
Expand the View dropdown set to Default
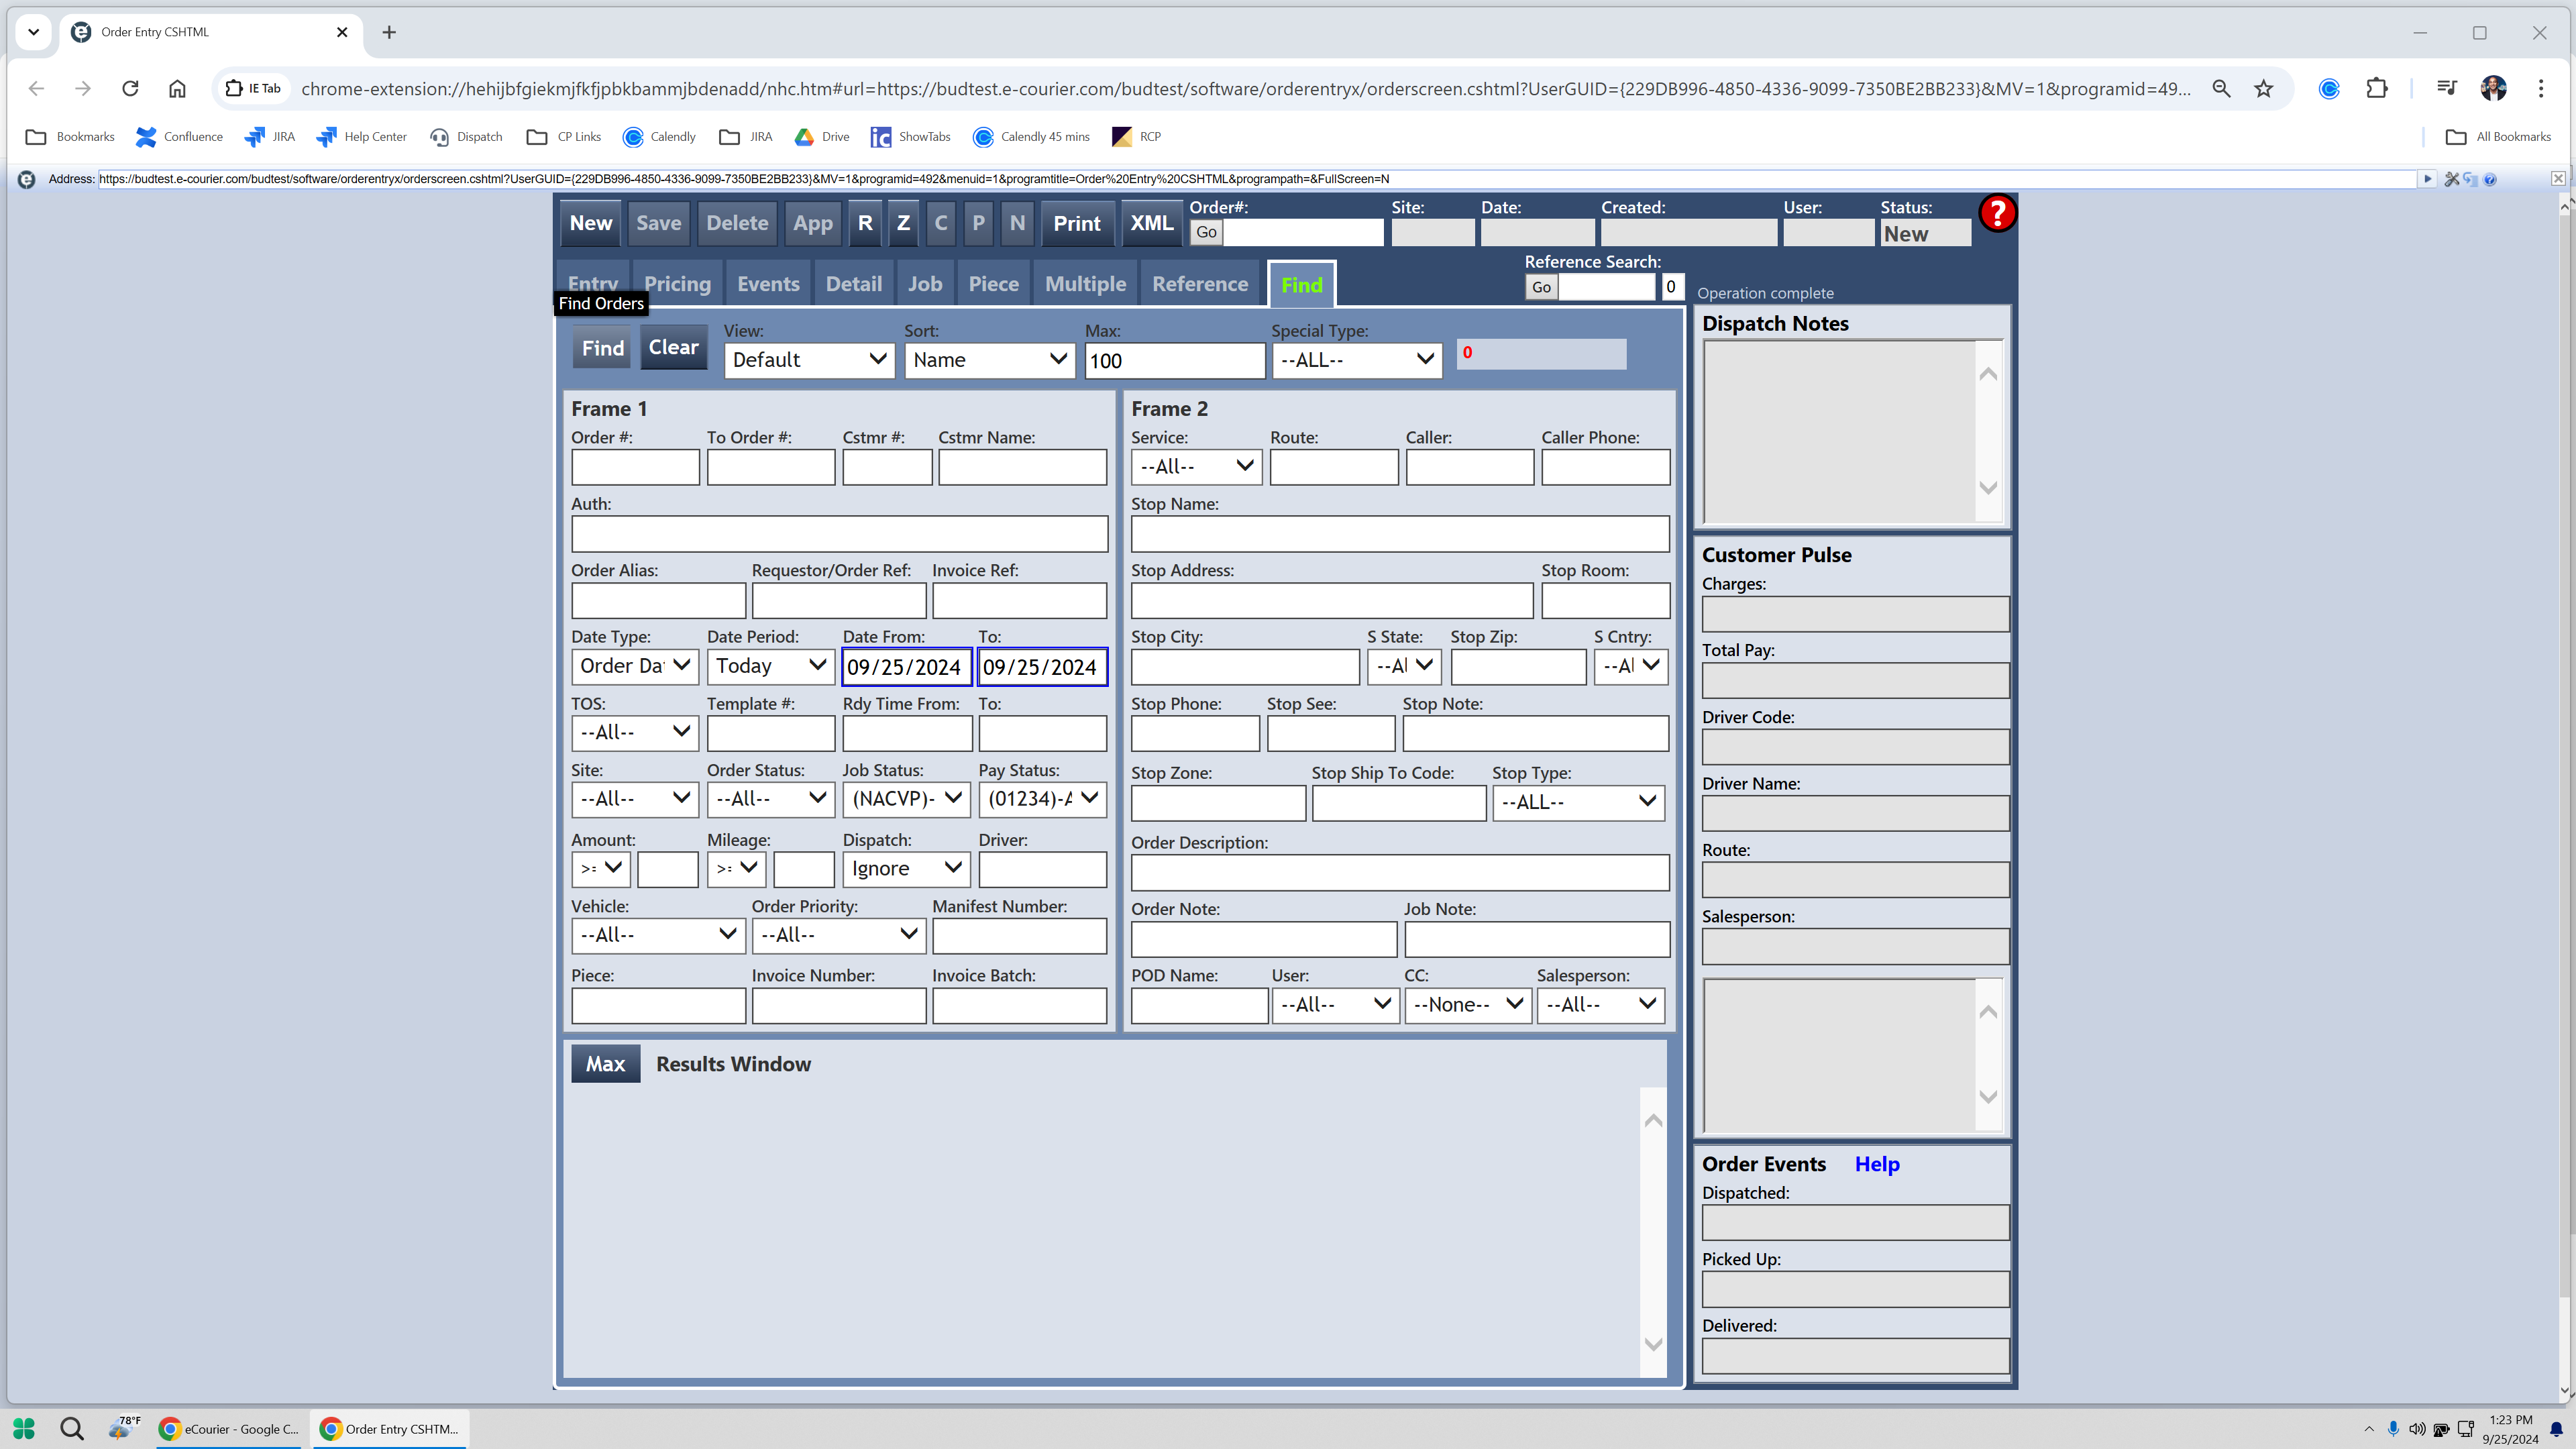click(808, 360)
